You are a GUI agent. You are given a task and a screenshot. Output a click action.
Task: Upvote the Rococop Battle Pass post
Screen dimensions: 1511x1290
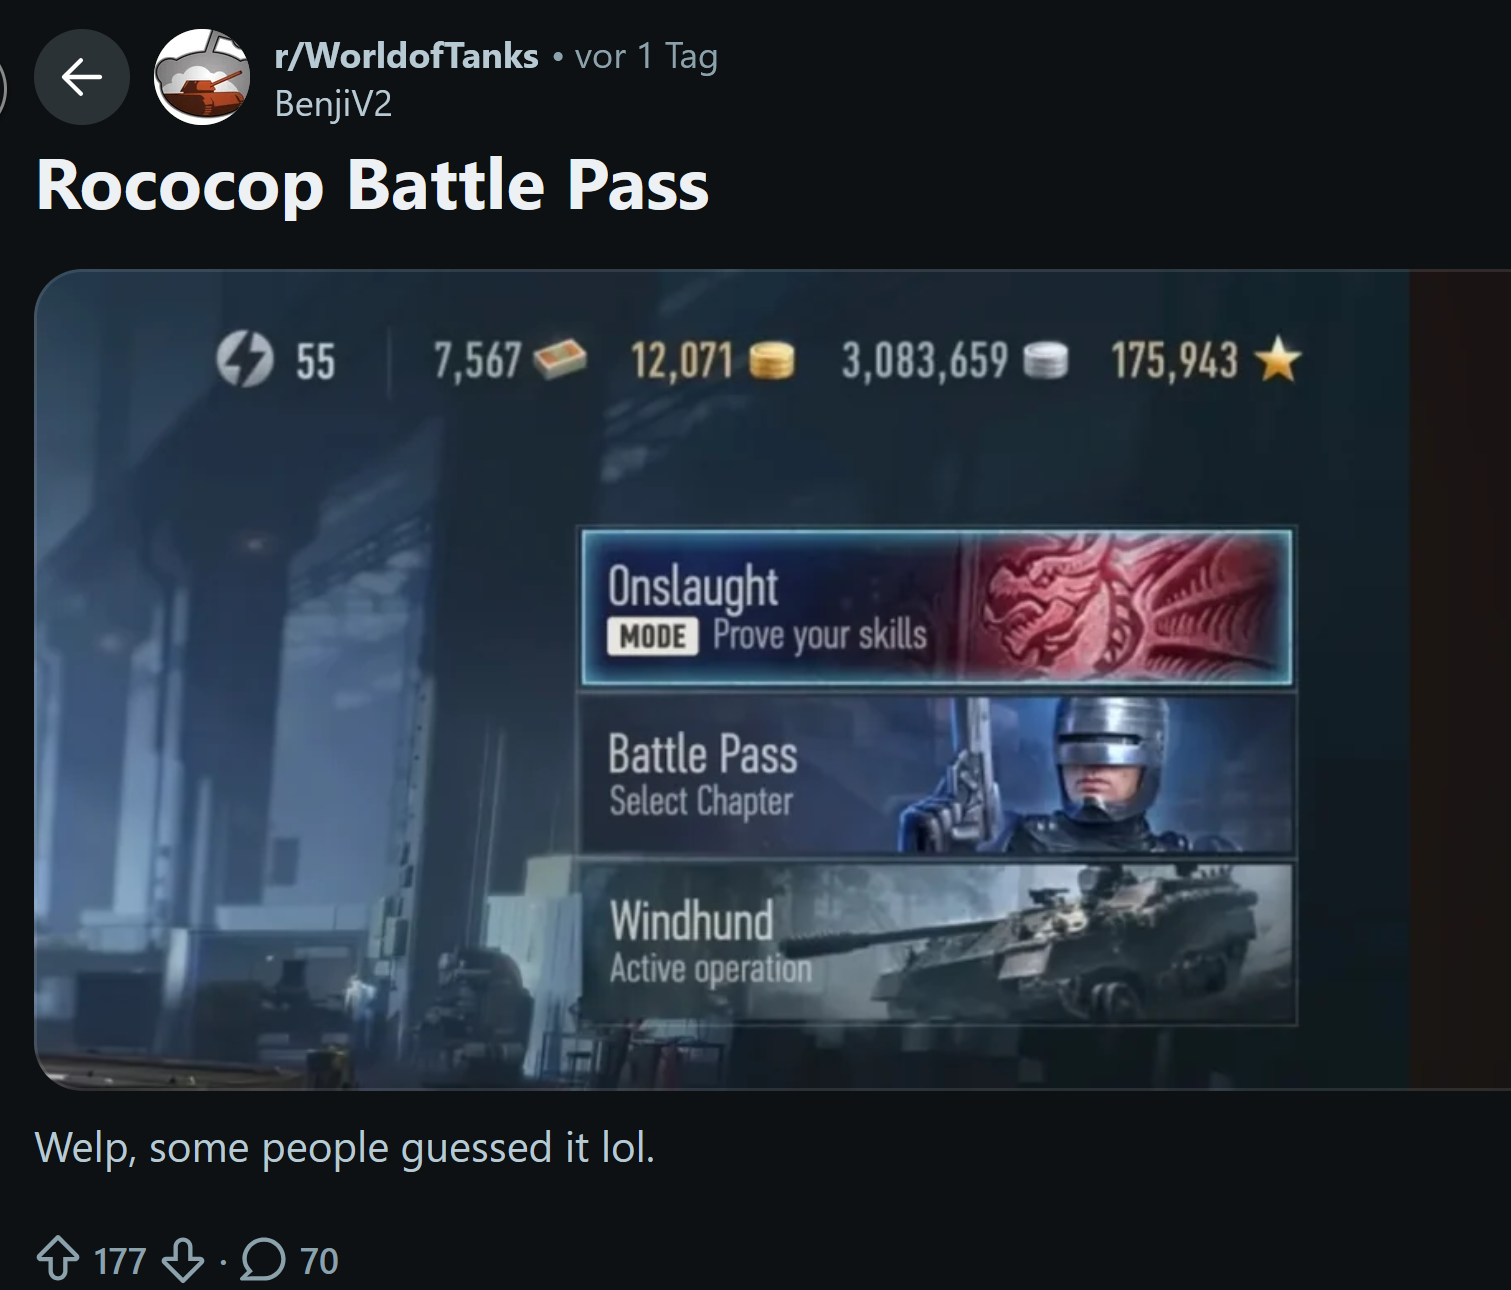tap(58, 1259)
